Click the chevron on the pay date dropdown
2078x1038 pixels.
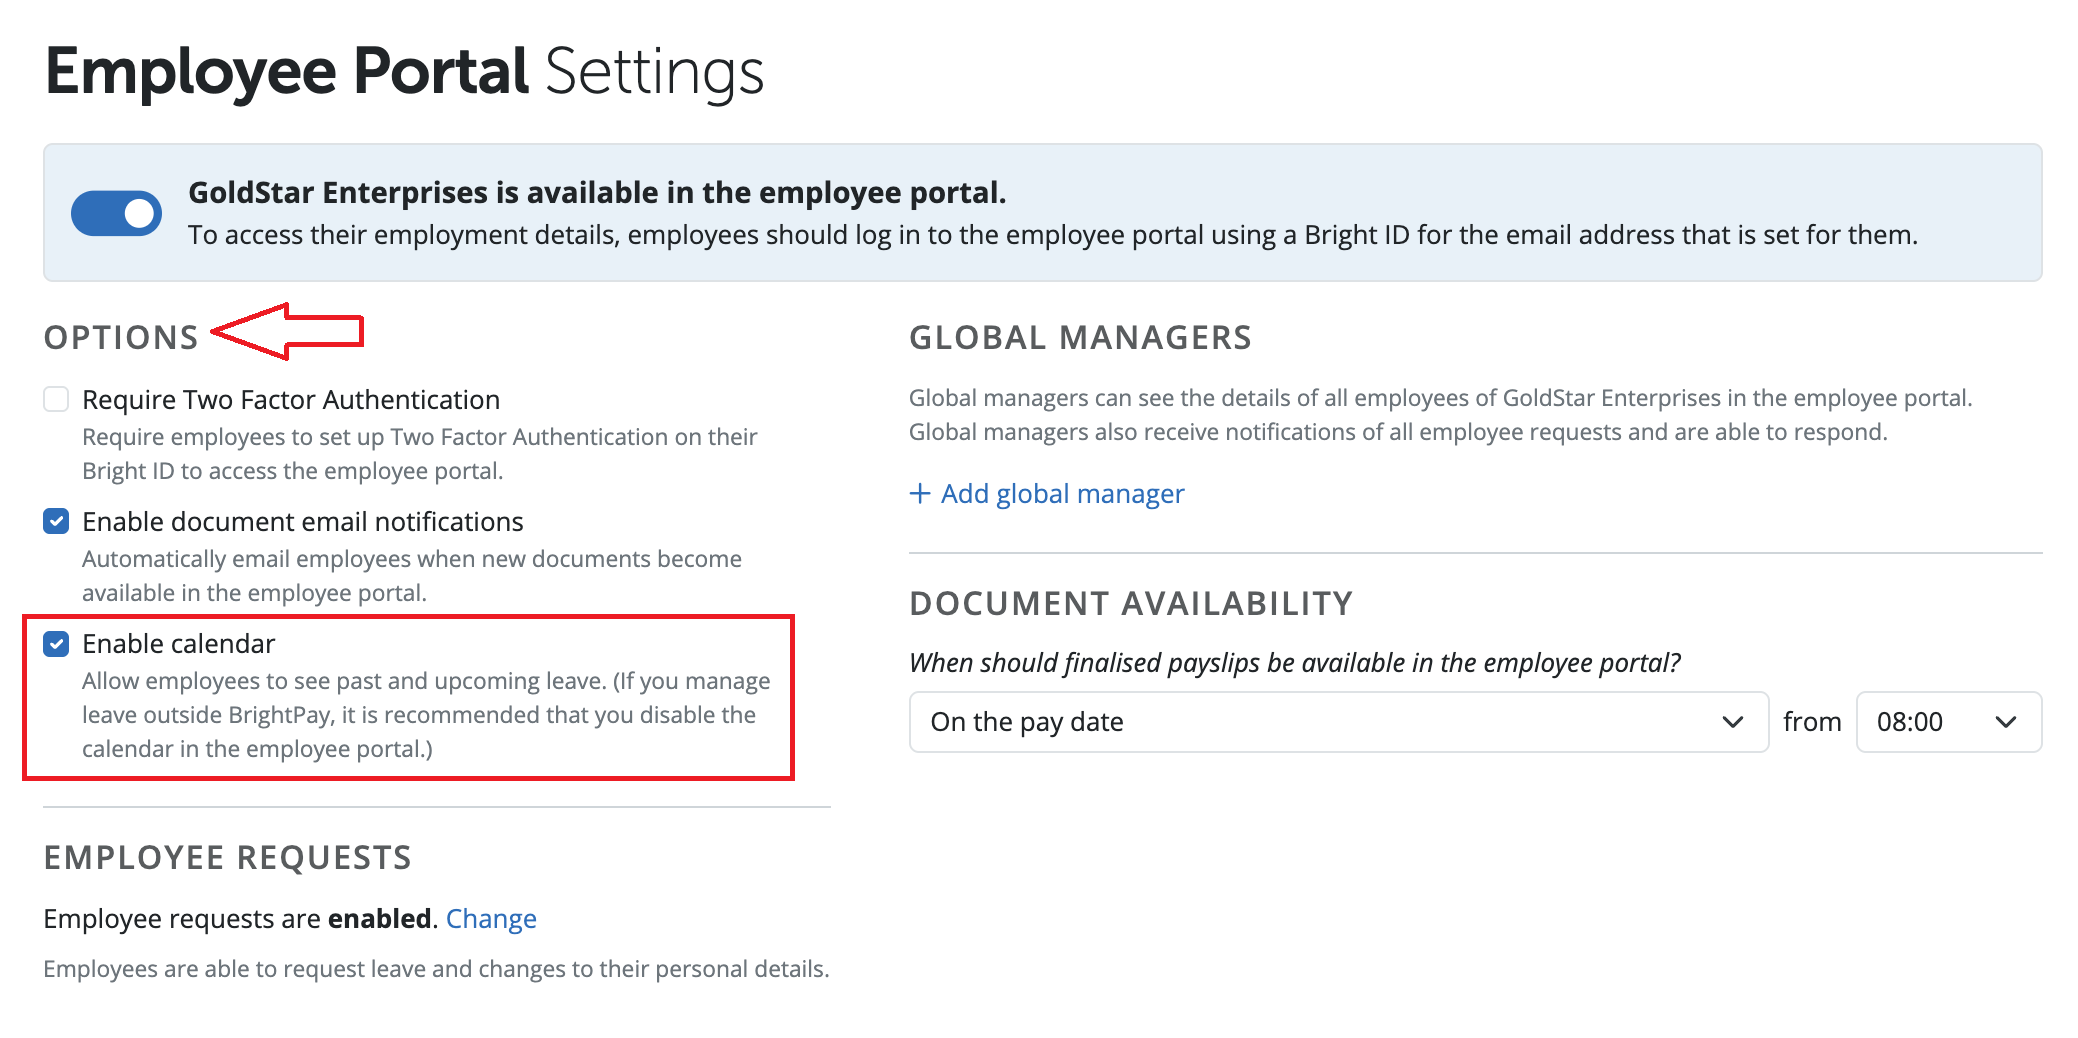tap(1732, 722)
